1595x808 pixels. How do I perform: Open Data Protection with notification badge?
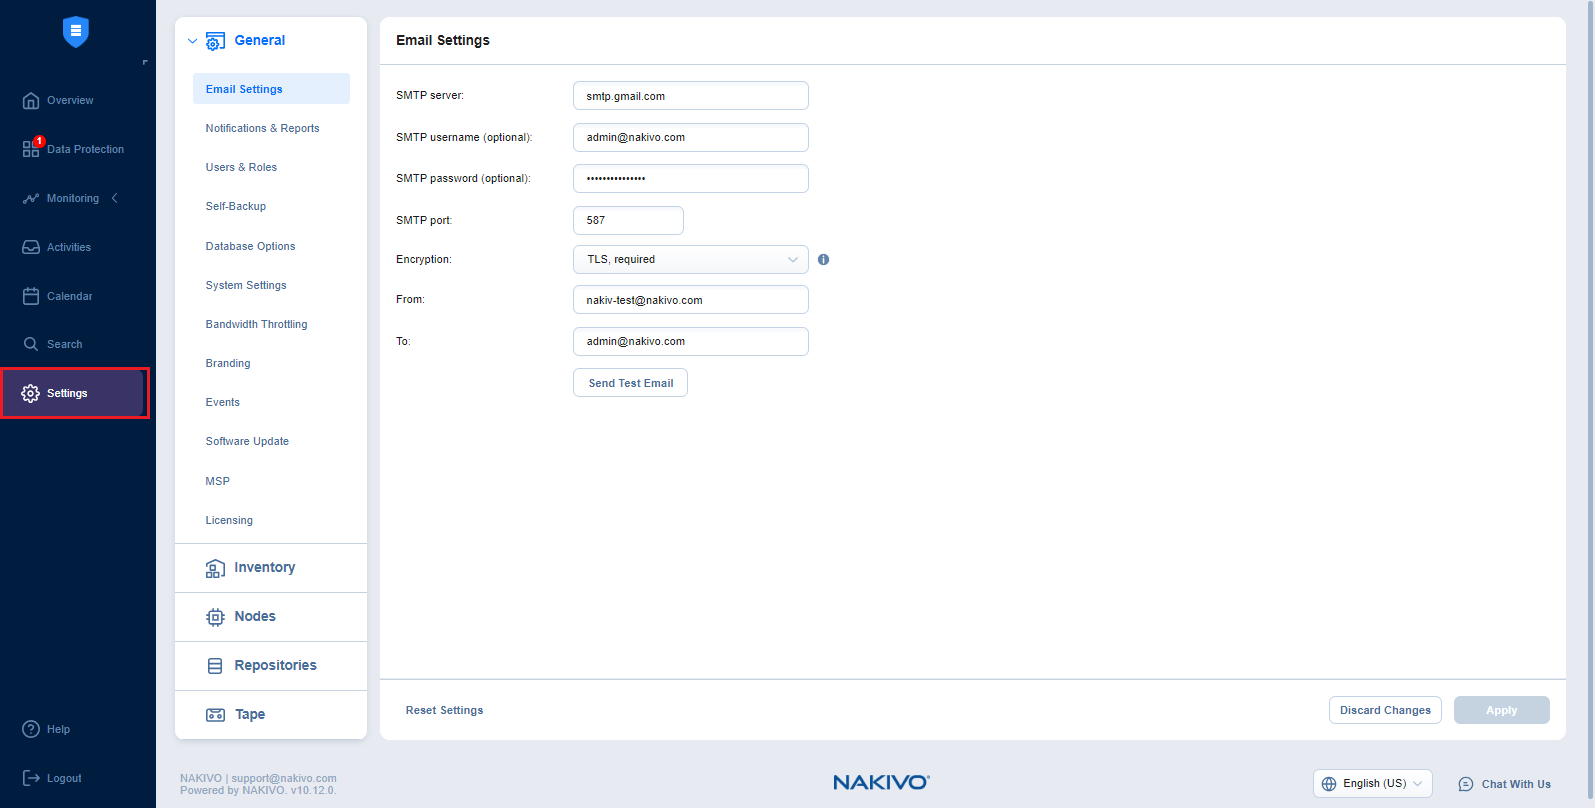point(31,149)
